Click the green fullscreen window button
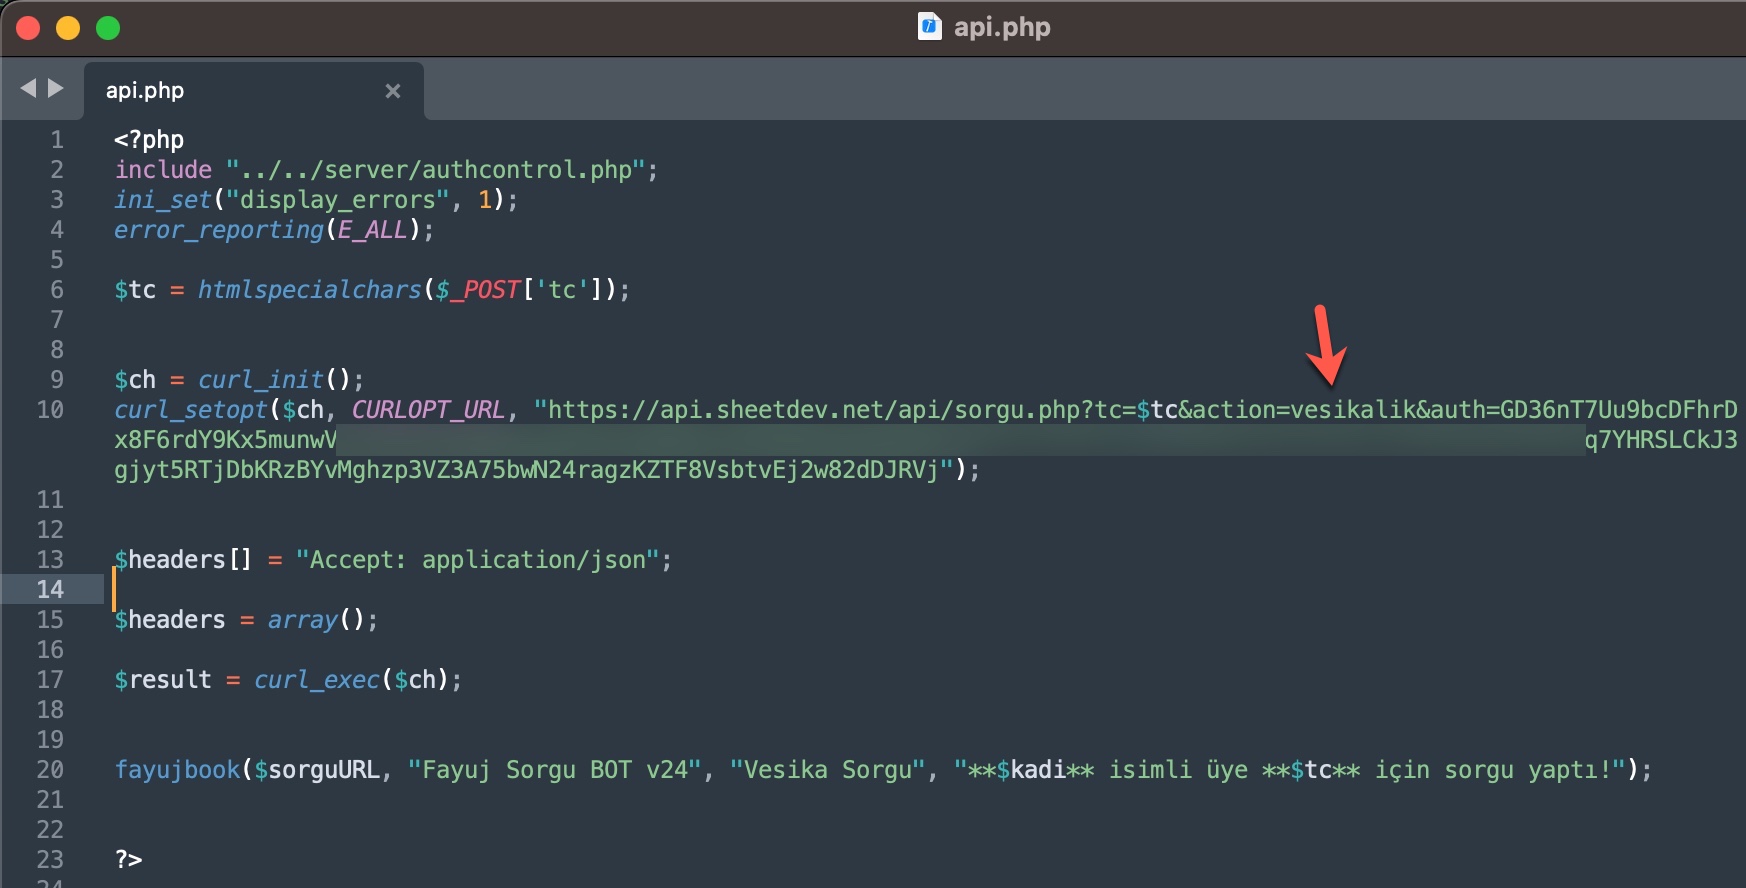This screenshot has height=888, width=1746. 108,28
